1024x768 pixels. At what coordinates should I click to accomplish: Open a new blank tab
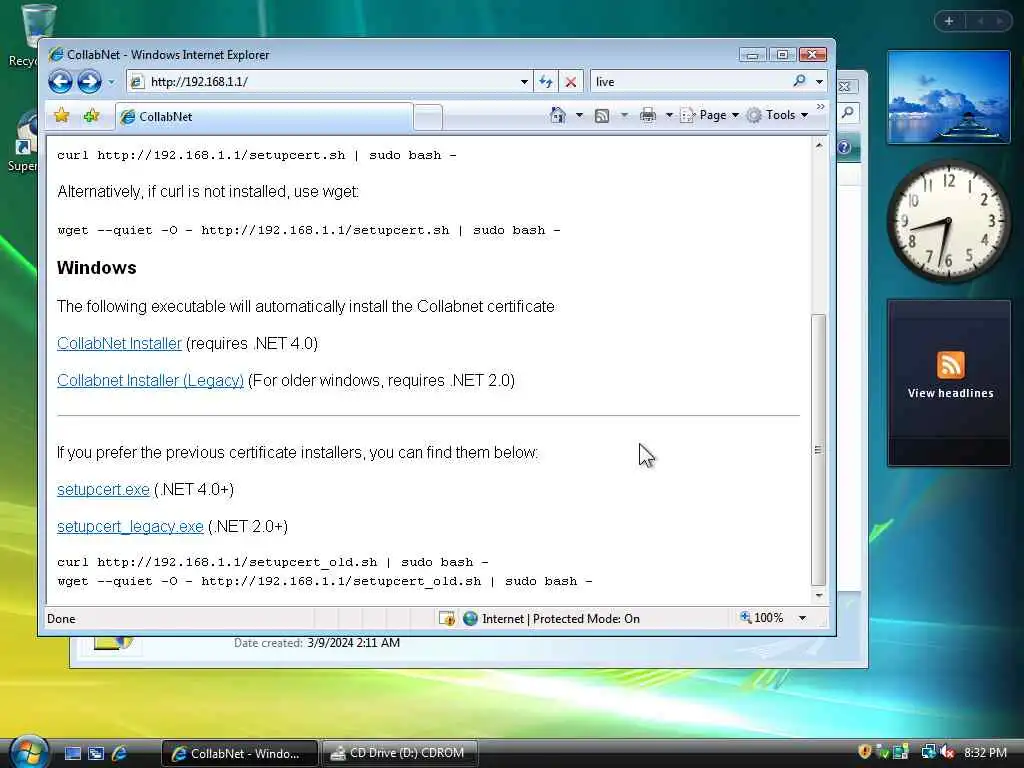(x=428, y=118)
